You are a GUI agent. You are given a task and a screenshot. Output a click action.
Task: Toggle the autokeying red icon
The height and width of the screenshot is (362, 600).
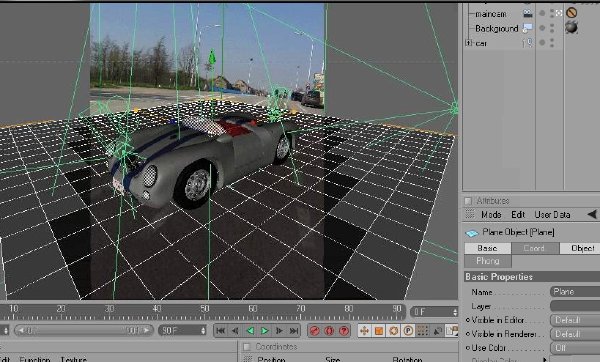coord(329,331)
